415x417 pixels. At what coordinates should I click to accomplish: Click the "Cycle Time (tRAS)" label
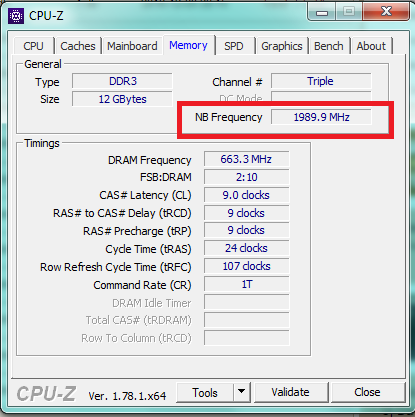[148, 249]
